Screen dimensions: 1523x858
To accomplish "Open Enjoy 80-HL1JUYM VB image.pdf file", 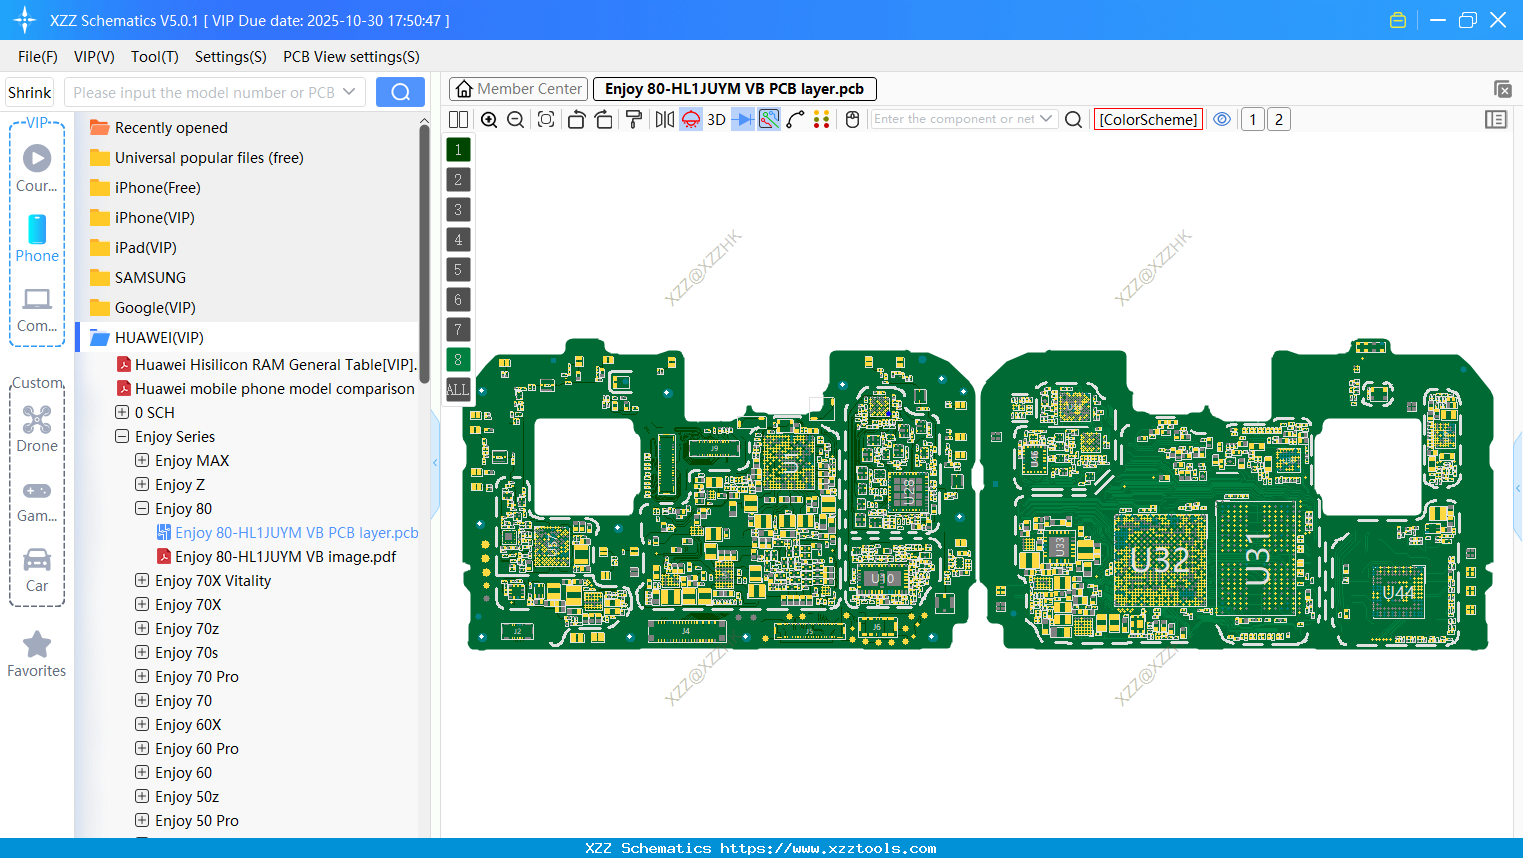I will click(276, 557).
